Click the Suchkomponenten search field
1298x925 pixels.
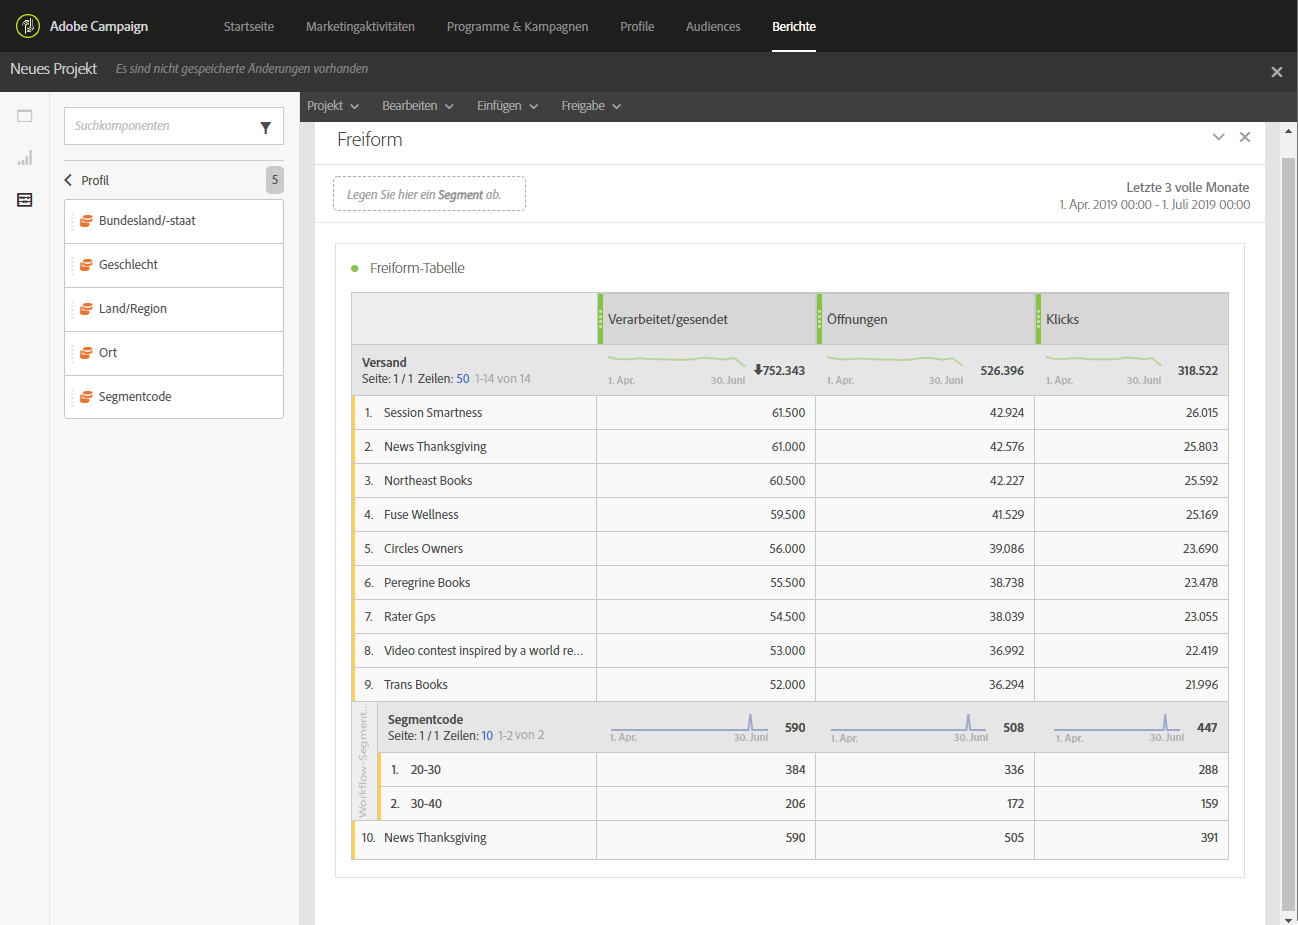pos(174,126)
